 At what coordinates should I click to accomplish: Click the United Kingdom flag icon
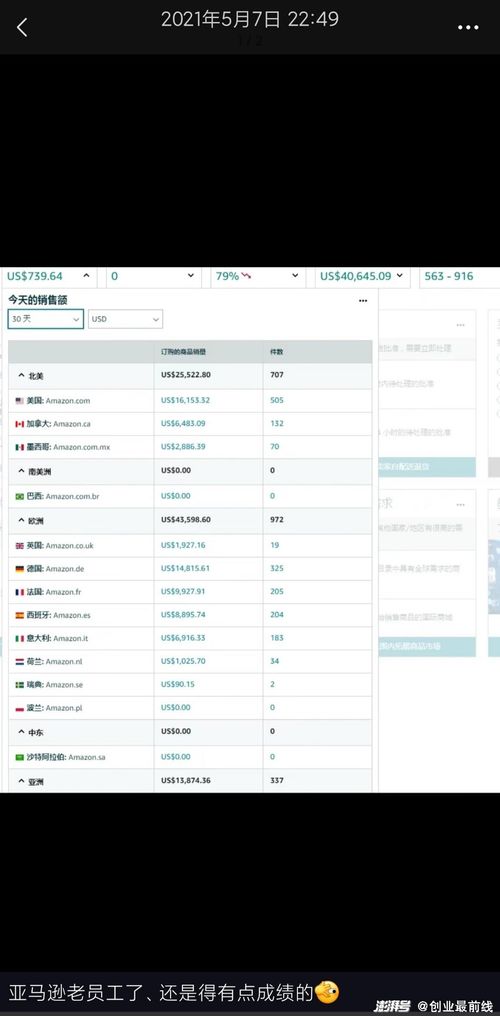pyautogui.click(x=19, y=546)
